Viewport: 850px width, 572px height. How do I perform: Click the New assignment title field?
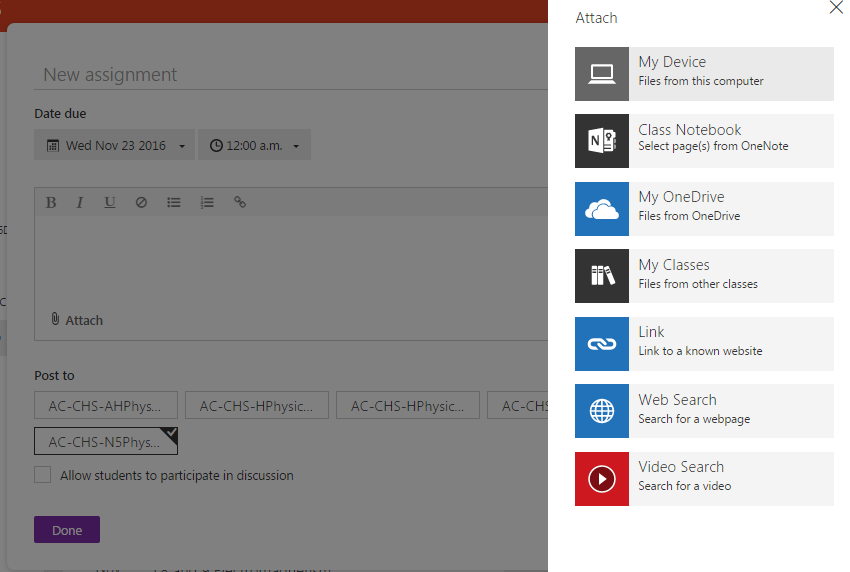coord(291,74)
